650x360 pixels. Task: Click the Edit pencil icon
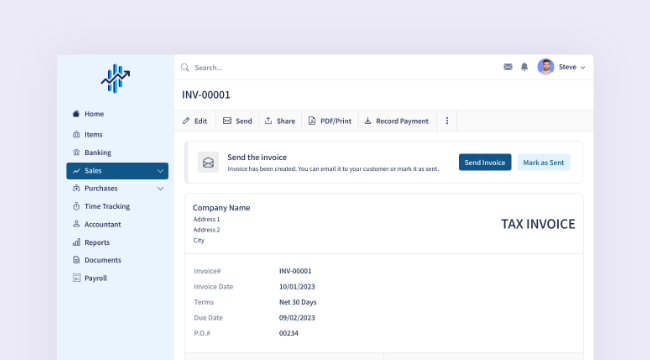point(186,121)
